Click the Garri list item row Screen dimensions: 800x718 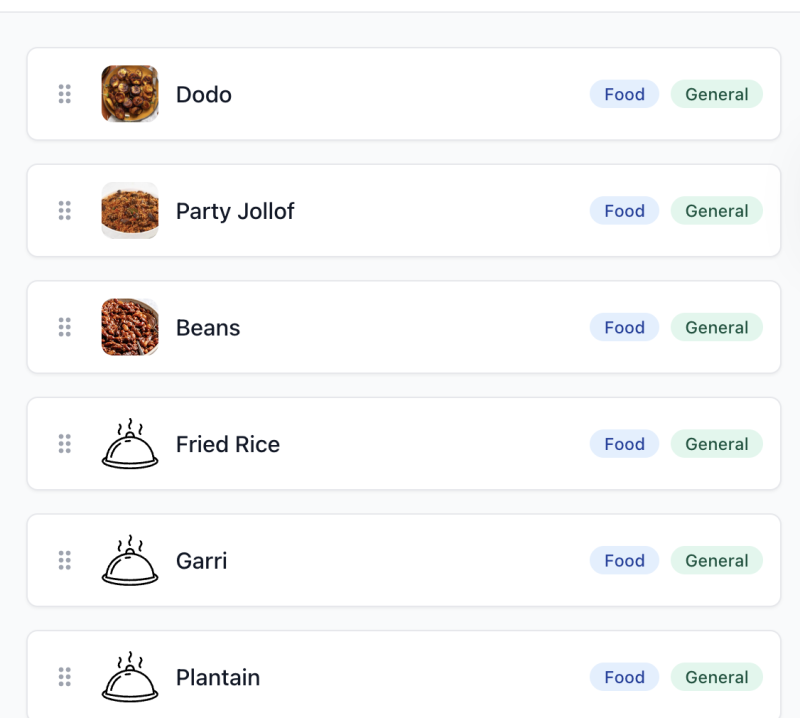point(400,561)
